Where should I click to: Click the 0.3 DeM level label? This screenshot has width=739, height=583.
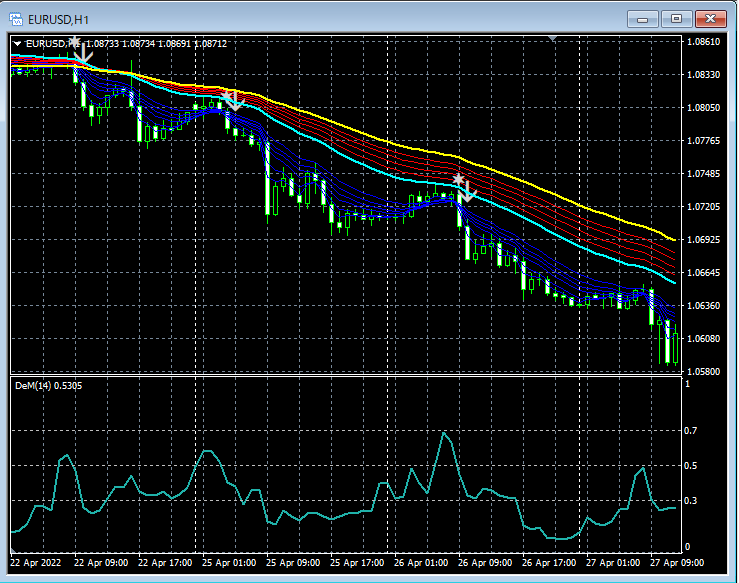690,501
